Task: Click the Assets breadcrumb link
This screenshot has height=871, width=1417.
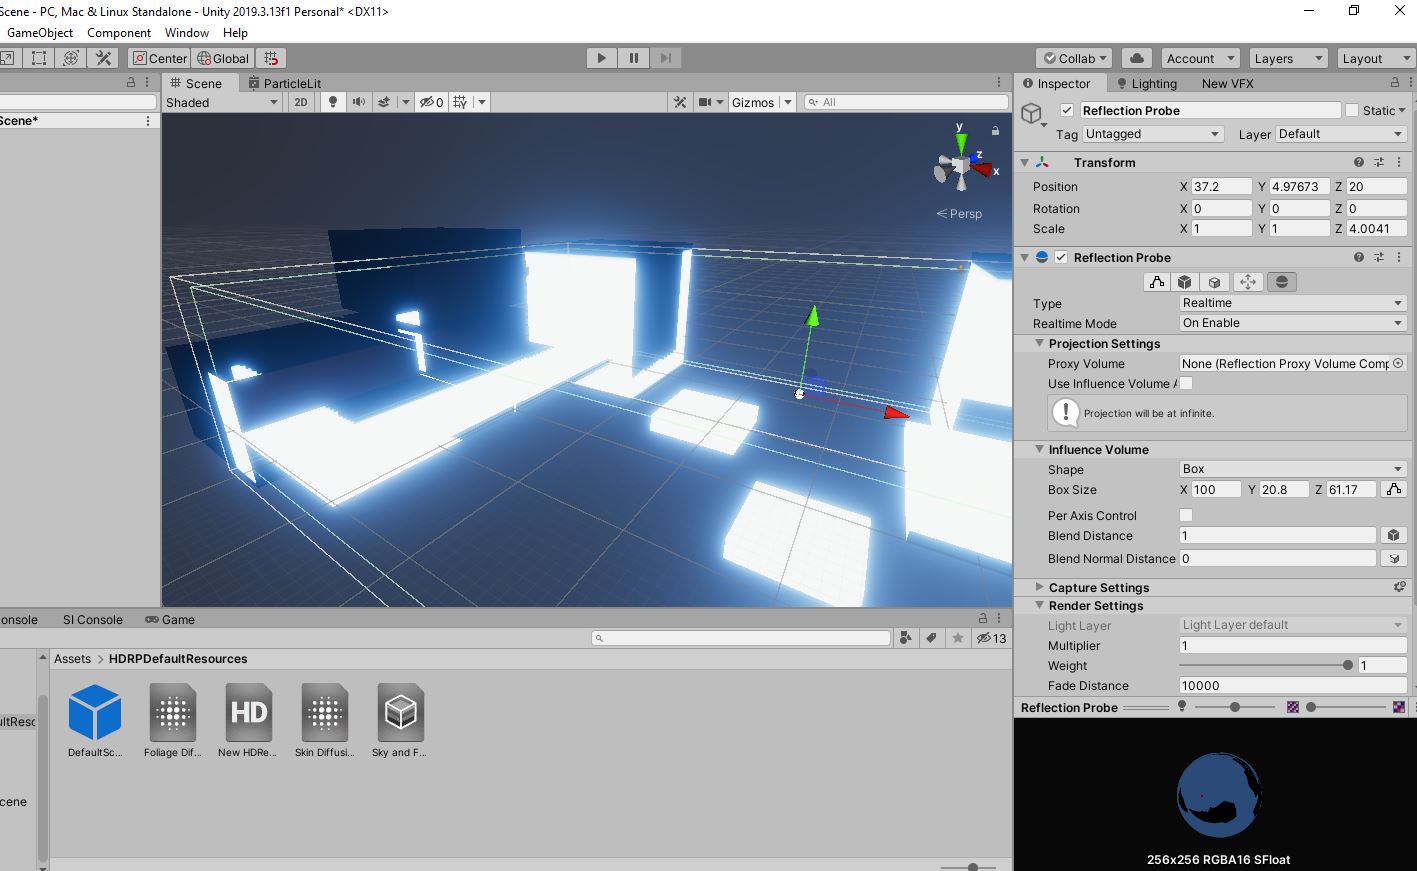Action: coord(72,658)
